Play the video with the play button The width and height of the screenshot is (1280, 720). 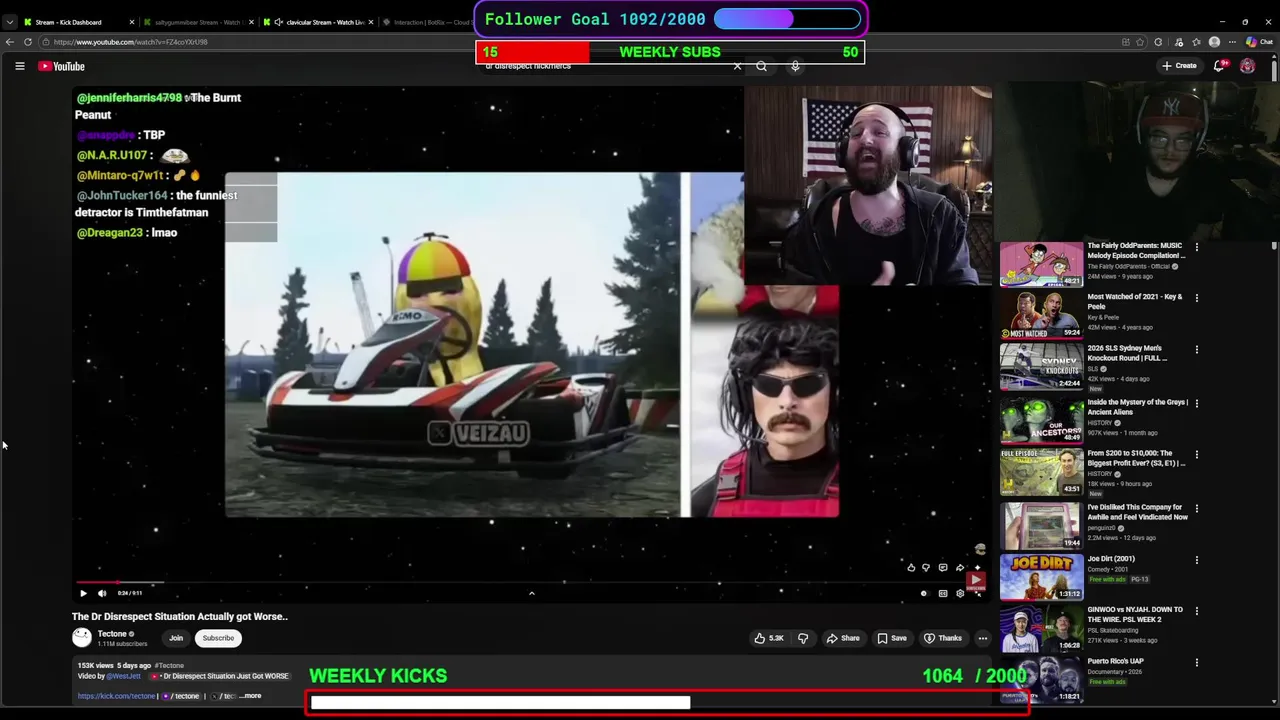[x=83, y=593]
